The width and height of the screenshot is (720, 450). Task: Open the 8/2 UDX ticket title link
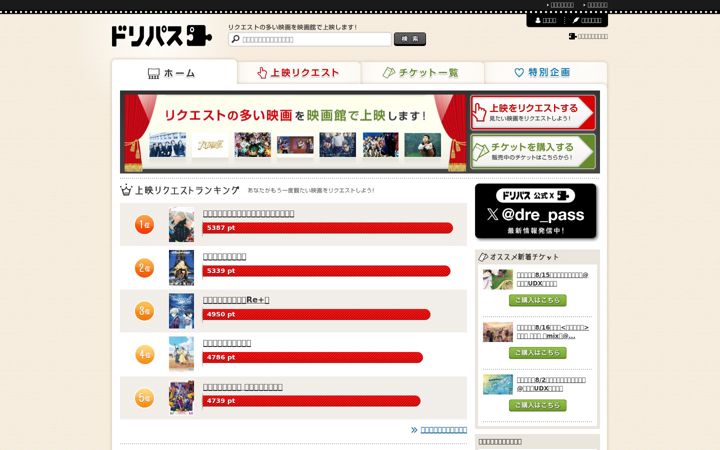[x=551, y=384]
